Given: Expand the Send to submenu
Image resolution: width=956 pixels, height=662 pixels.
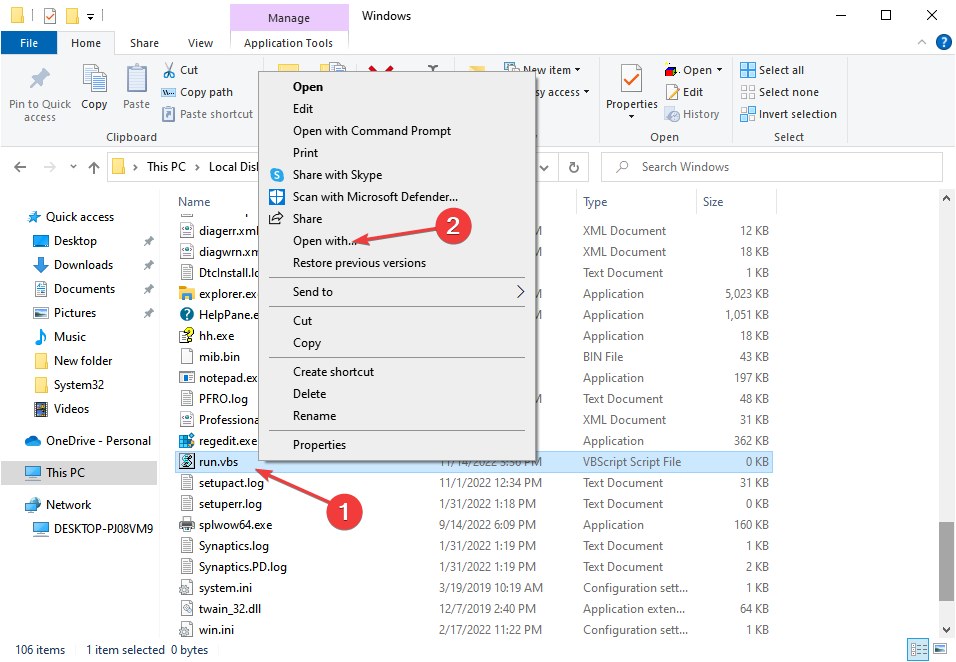Looking at the screenshot, I should pos(520,291).
